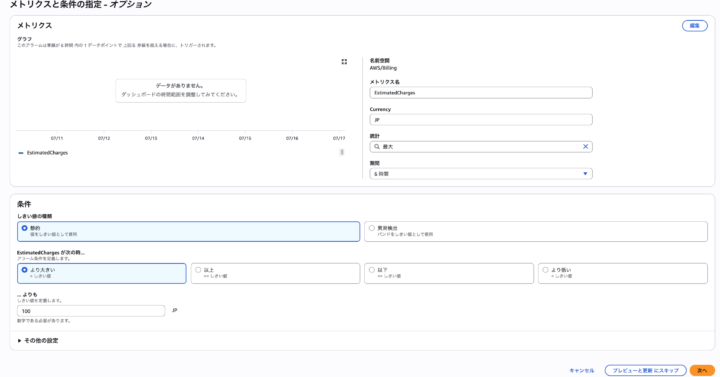Clear the statistic search field
This screenshot has width=720, height=377.
(585, 146)
